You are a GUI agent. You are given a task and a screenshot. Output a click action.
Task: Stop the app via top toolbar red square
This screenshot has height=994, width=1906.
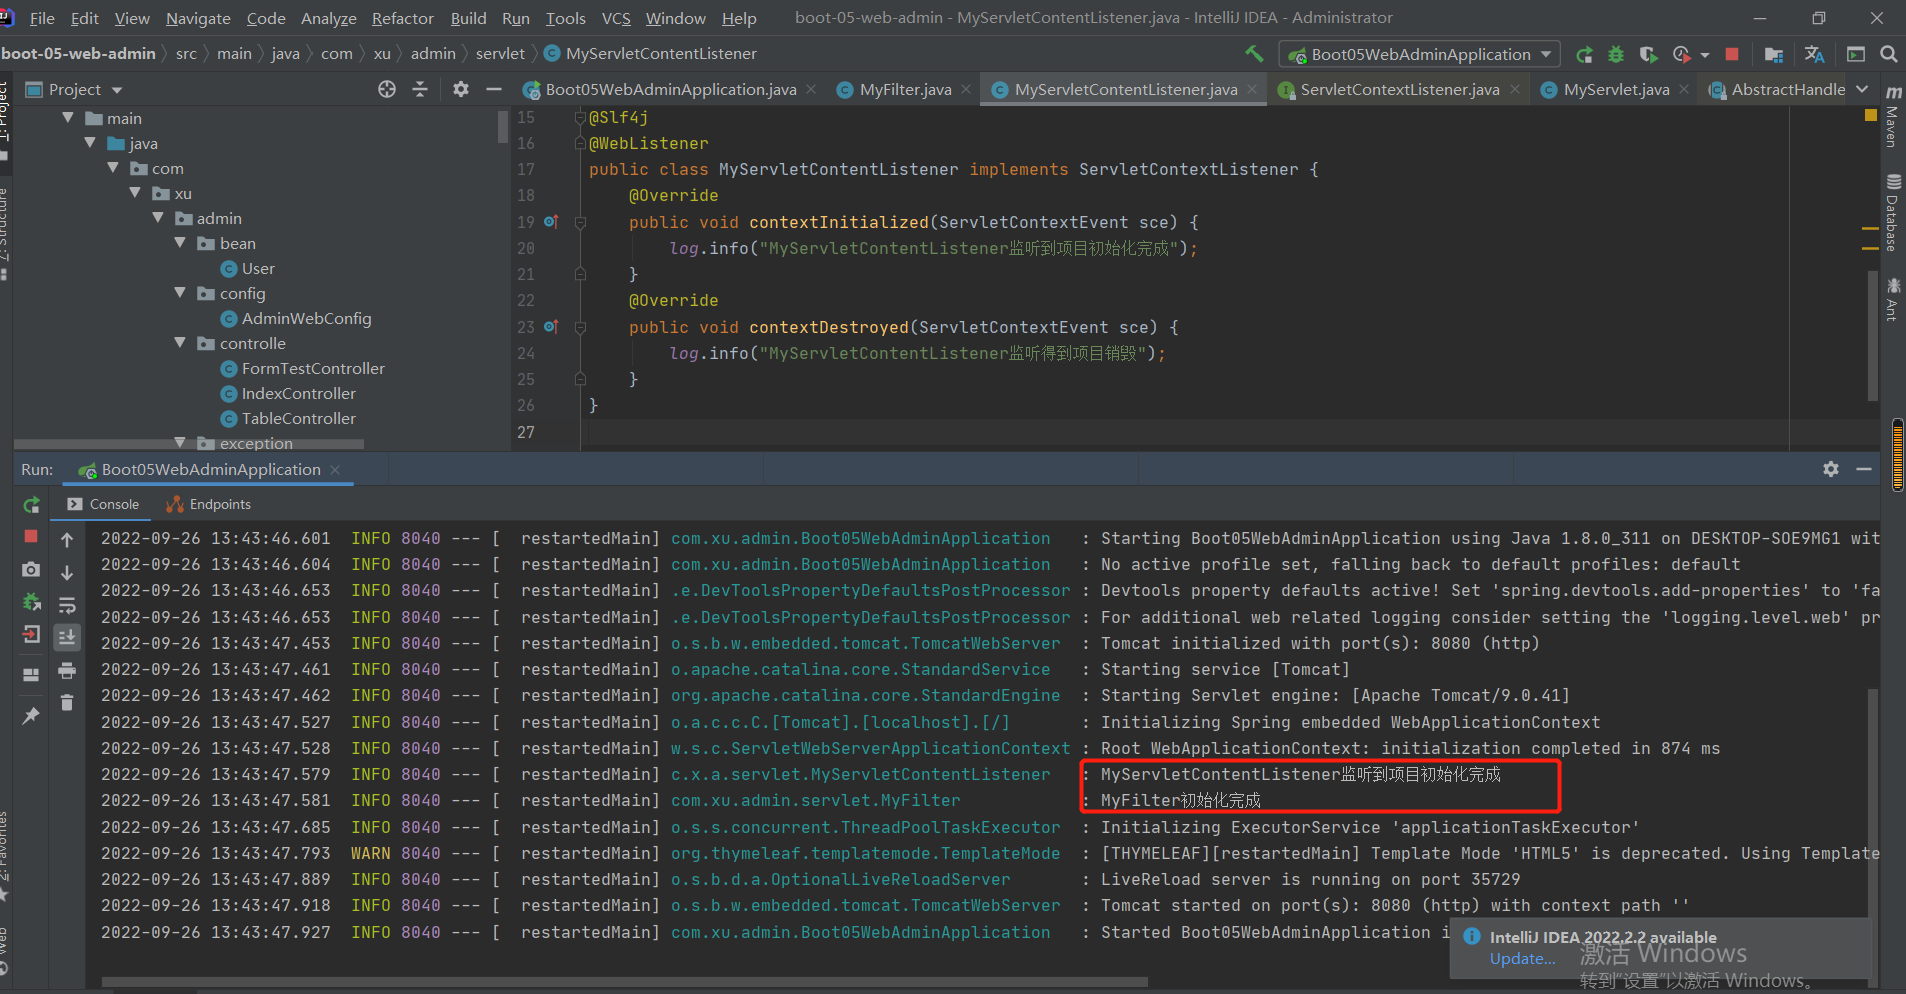[1732, 54]
